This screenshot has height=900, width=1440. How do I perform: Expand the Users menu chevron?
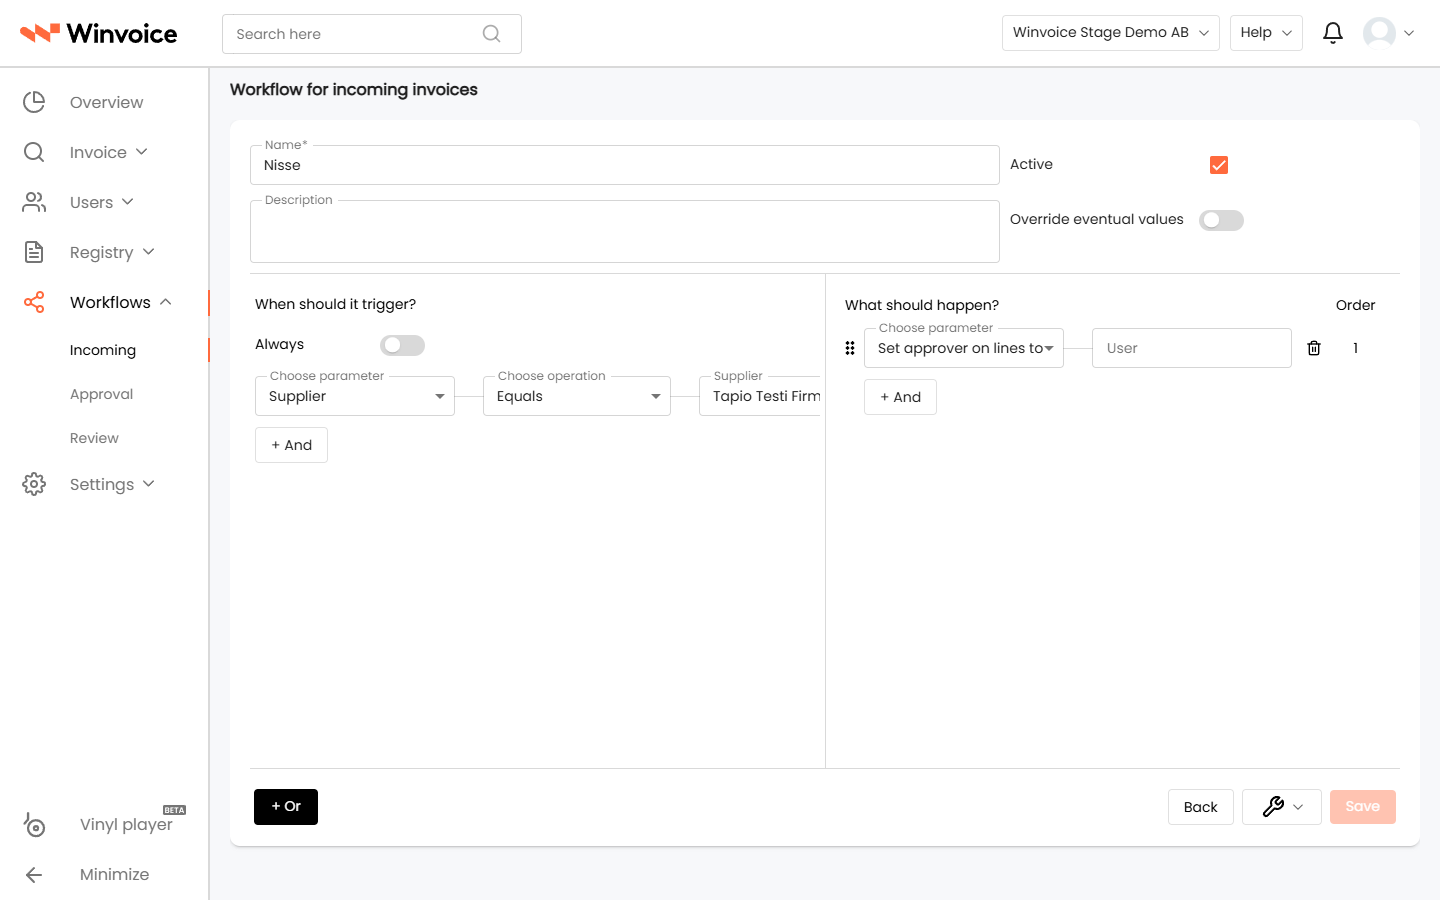128,202
